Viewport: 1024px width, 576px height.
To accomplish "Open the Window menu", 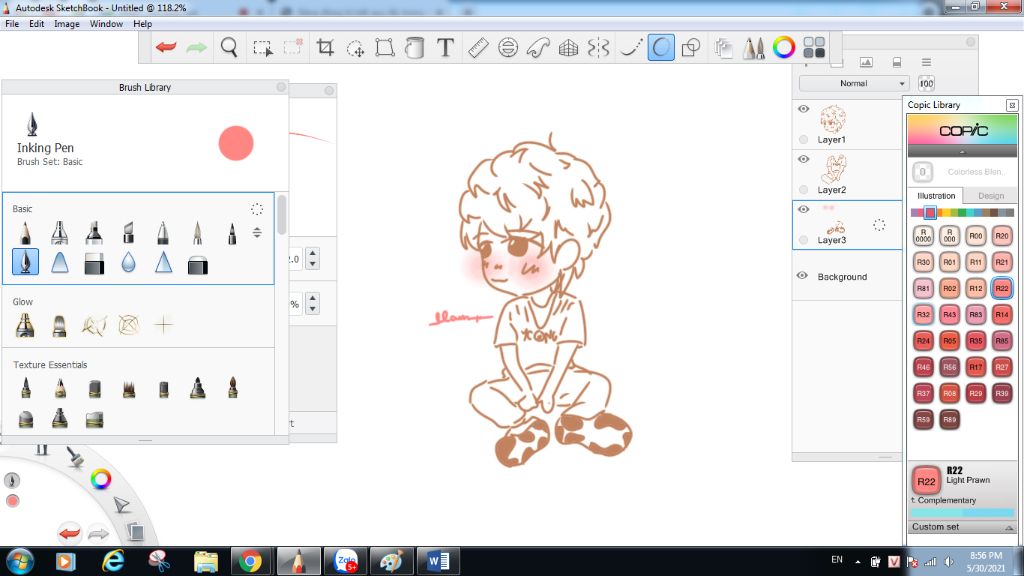I will tap(106, 24).
